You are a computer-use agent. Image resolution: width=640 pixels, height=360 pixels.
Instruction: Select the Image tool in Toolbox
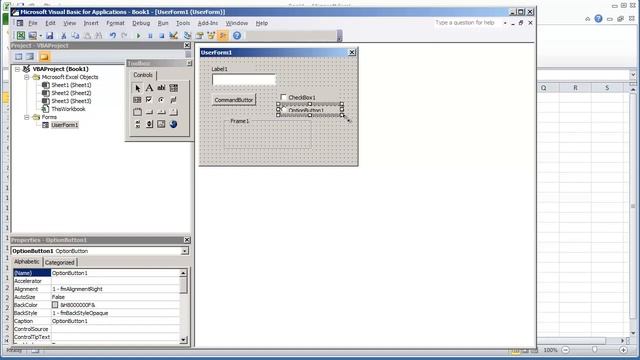pos(161,124)
